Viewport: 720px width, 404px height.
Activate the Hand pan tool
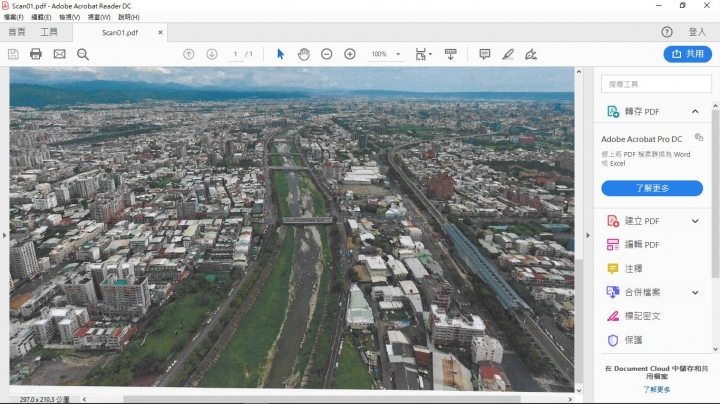tap(304, 54)
